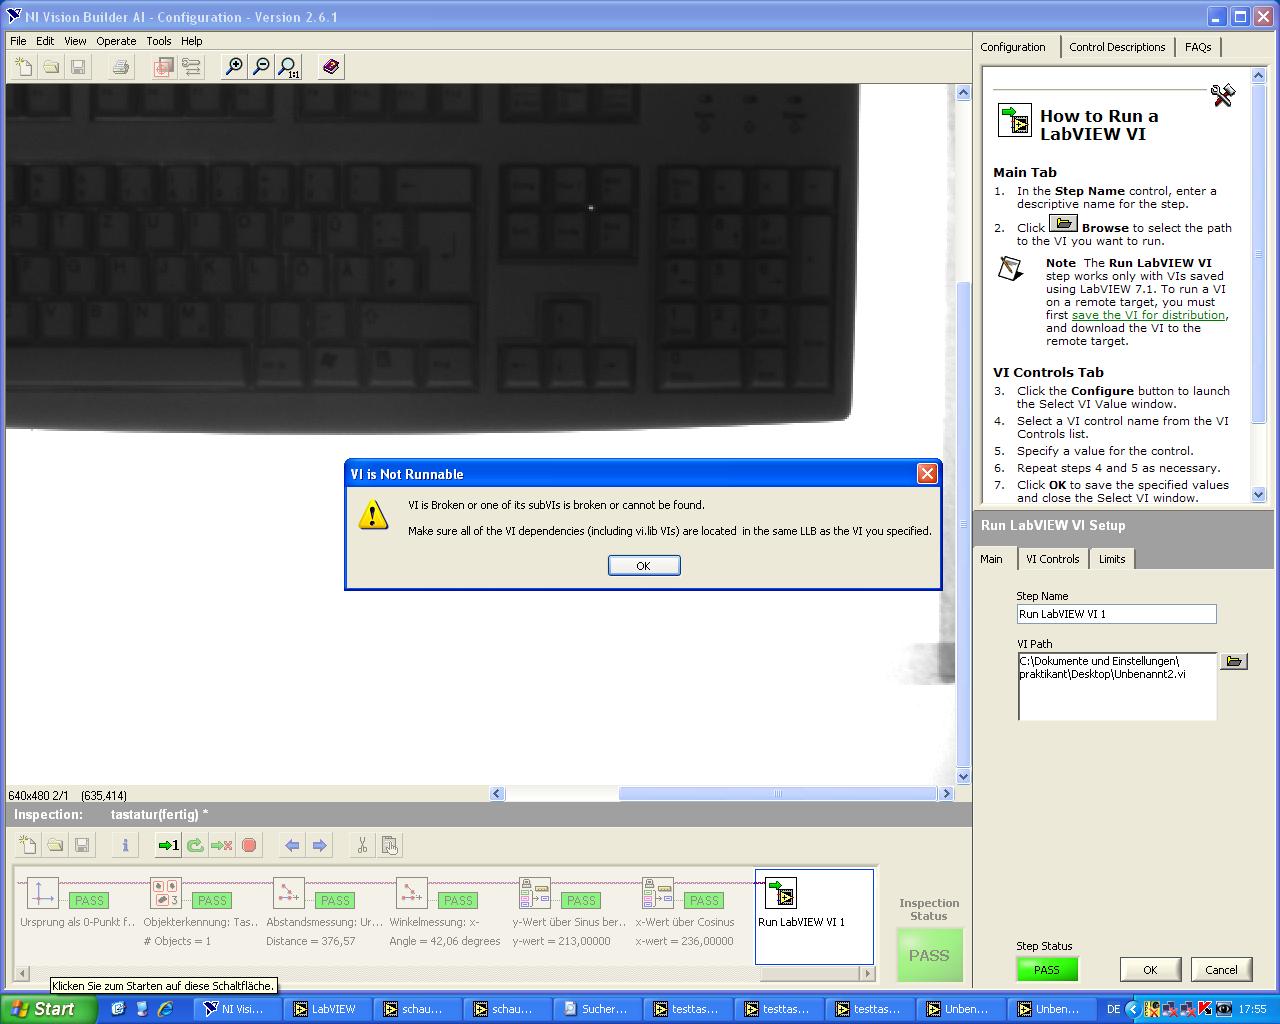Click the steps strip scroll right arrow

tap(867, 973)
